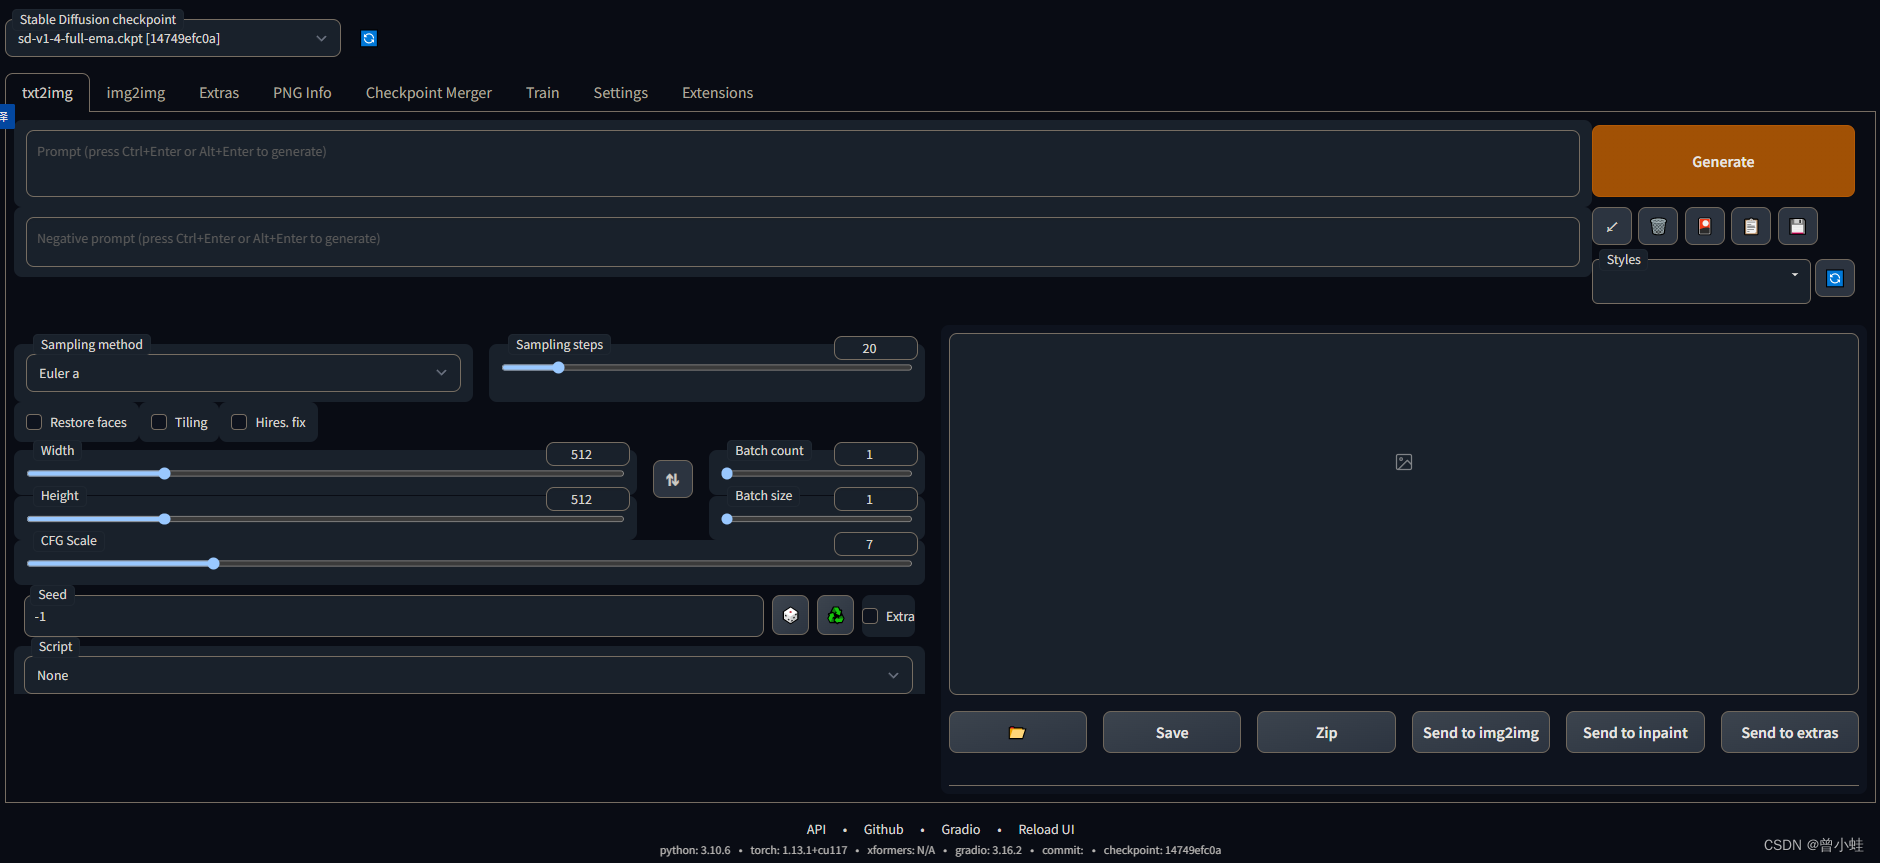Switch to the txt2img tab
The width and height of the screenshot is (1880, 863).
(47, 93)
